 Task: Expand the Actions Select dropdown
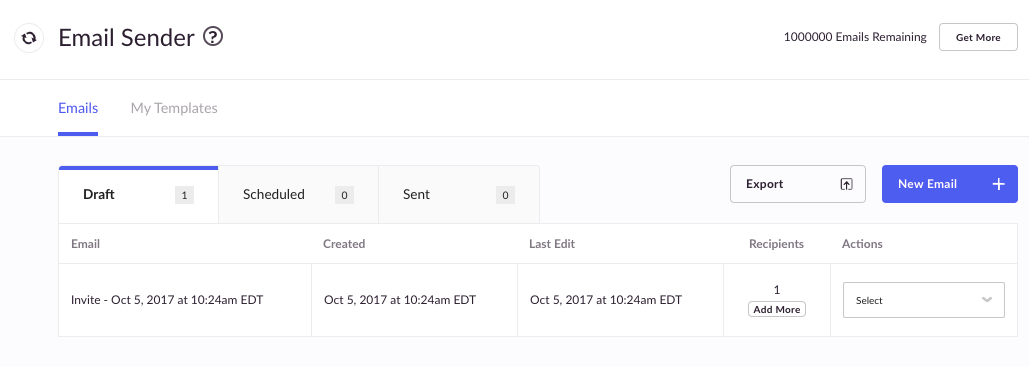coord(923,300)
